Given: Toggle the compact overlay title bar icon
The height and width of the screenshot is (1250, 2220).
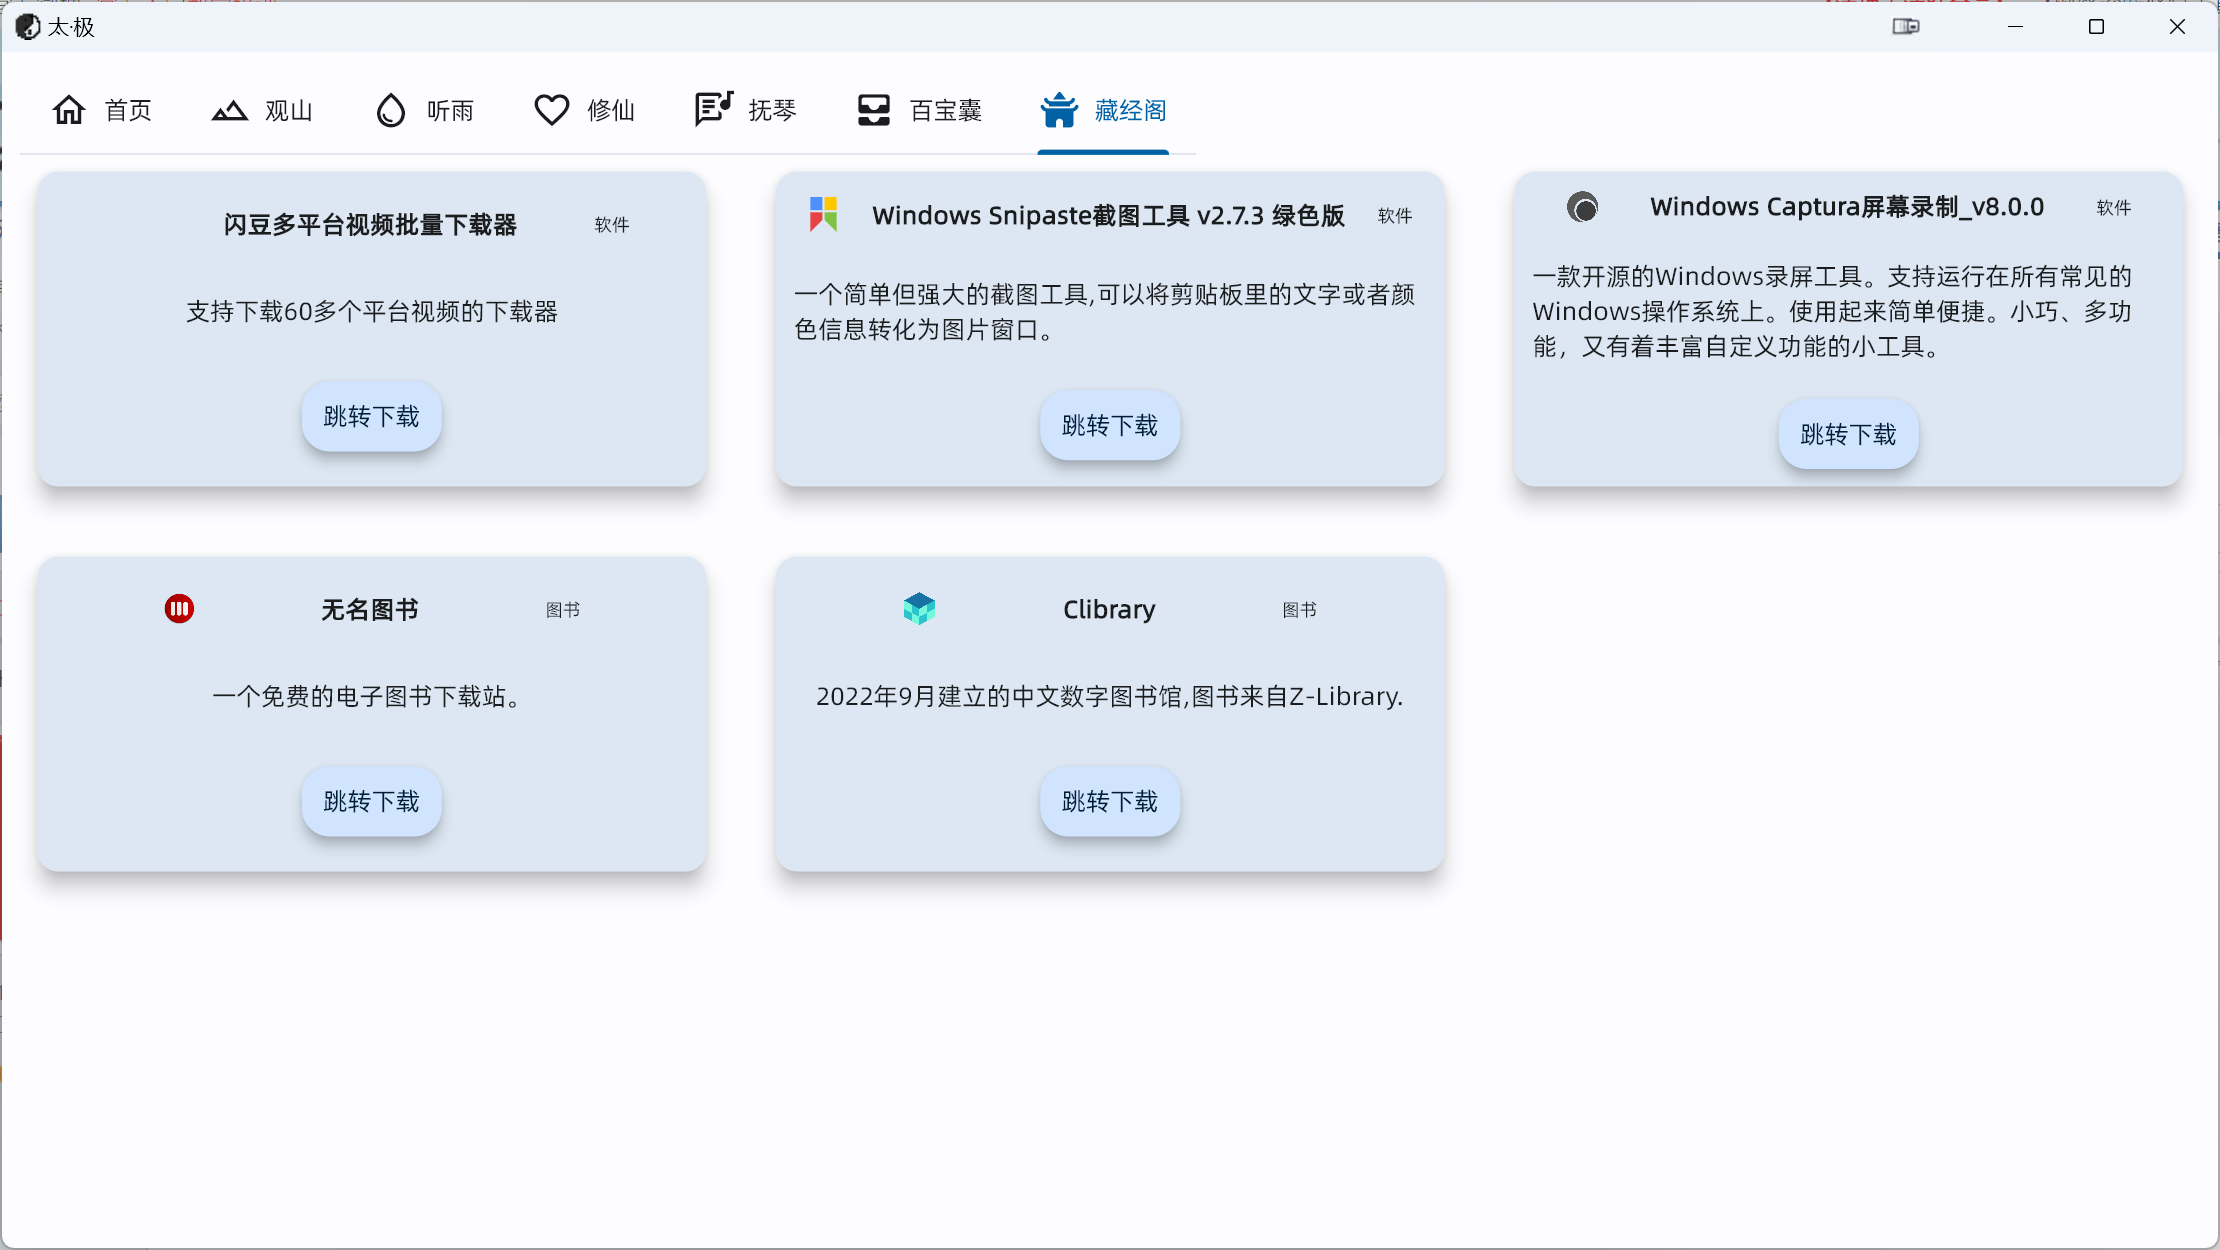Looking at the screenshot, I should point(1905,27).
